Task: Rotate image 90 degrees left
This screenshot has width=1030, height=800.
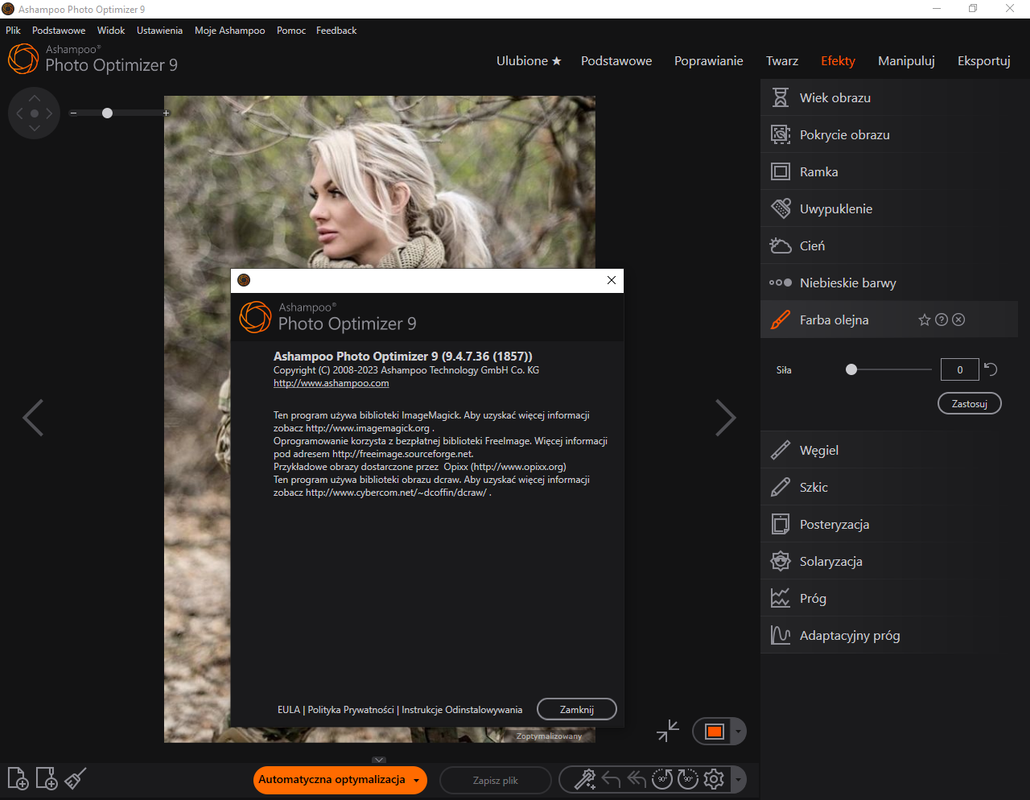Action: [x=661, y=780]
